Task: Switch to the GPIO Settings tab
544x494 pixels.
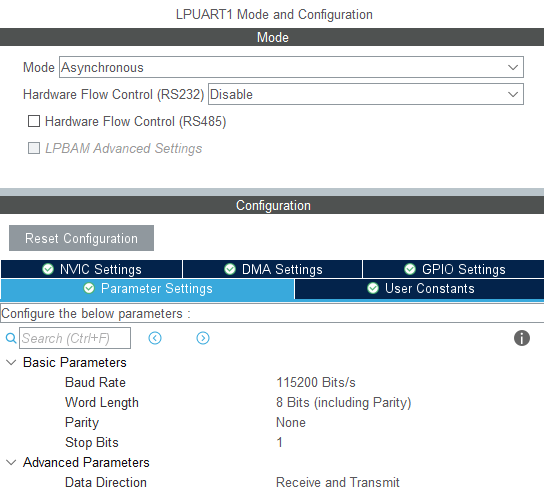Action: coord(454,269)
